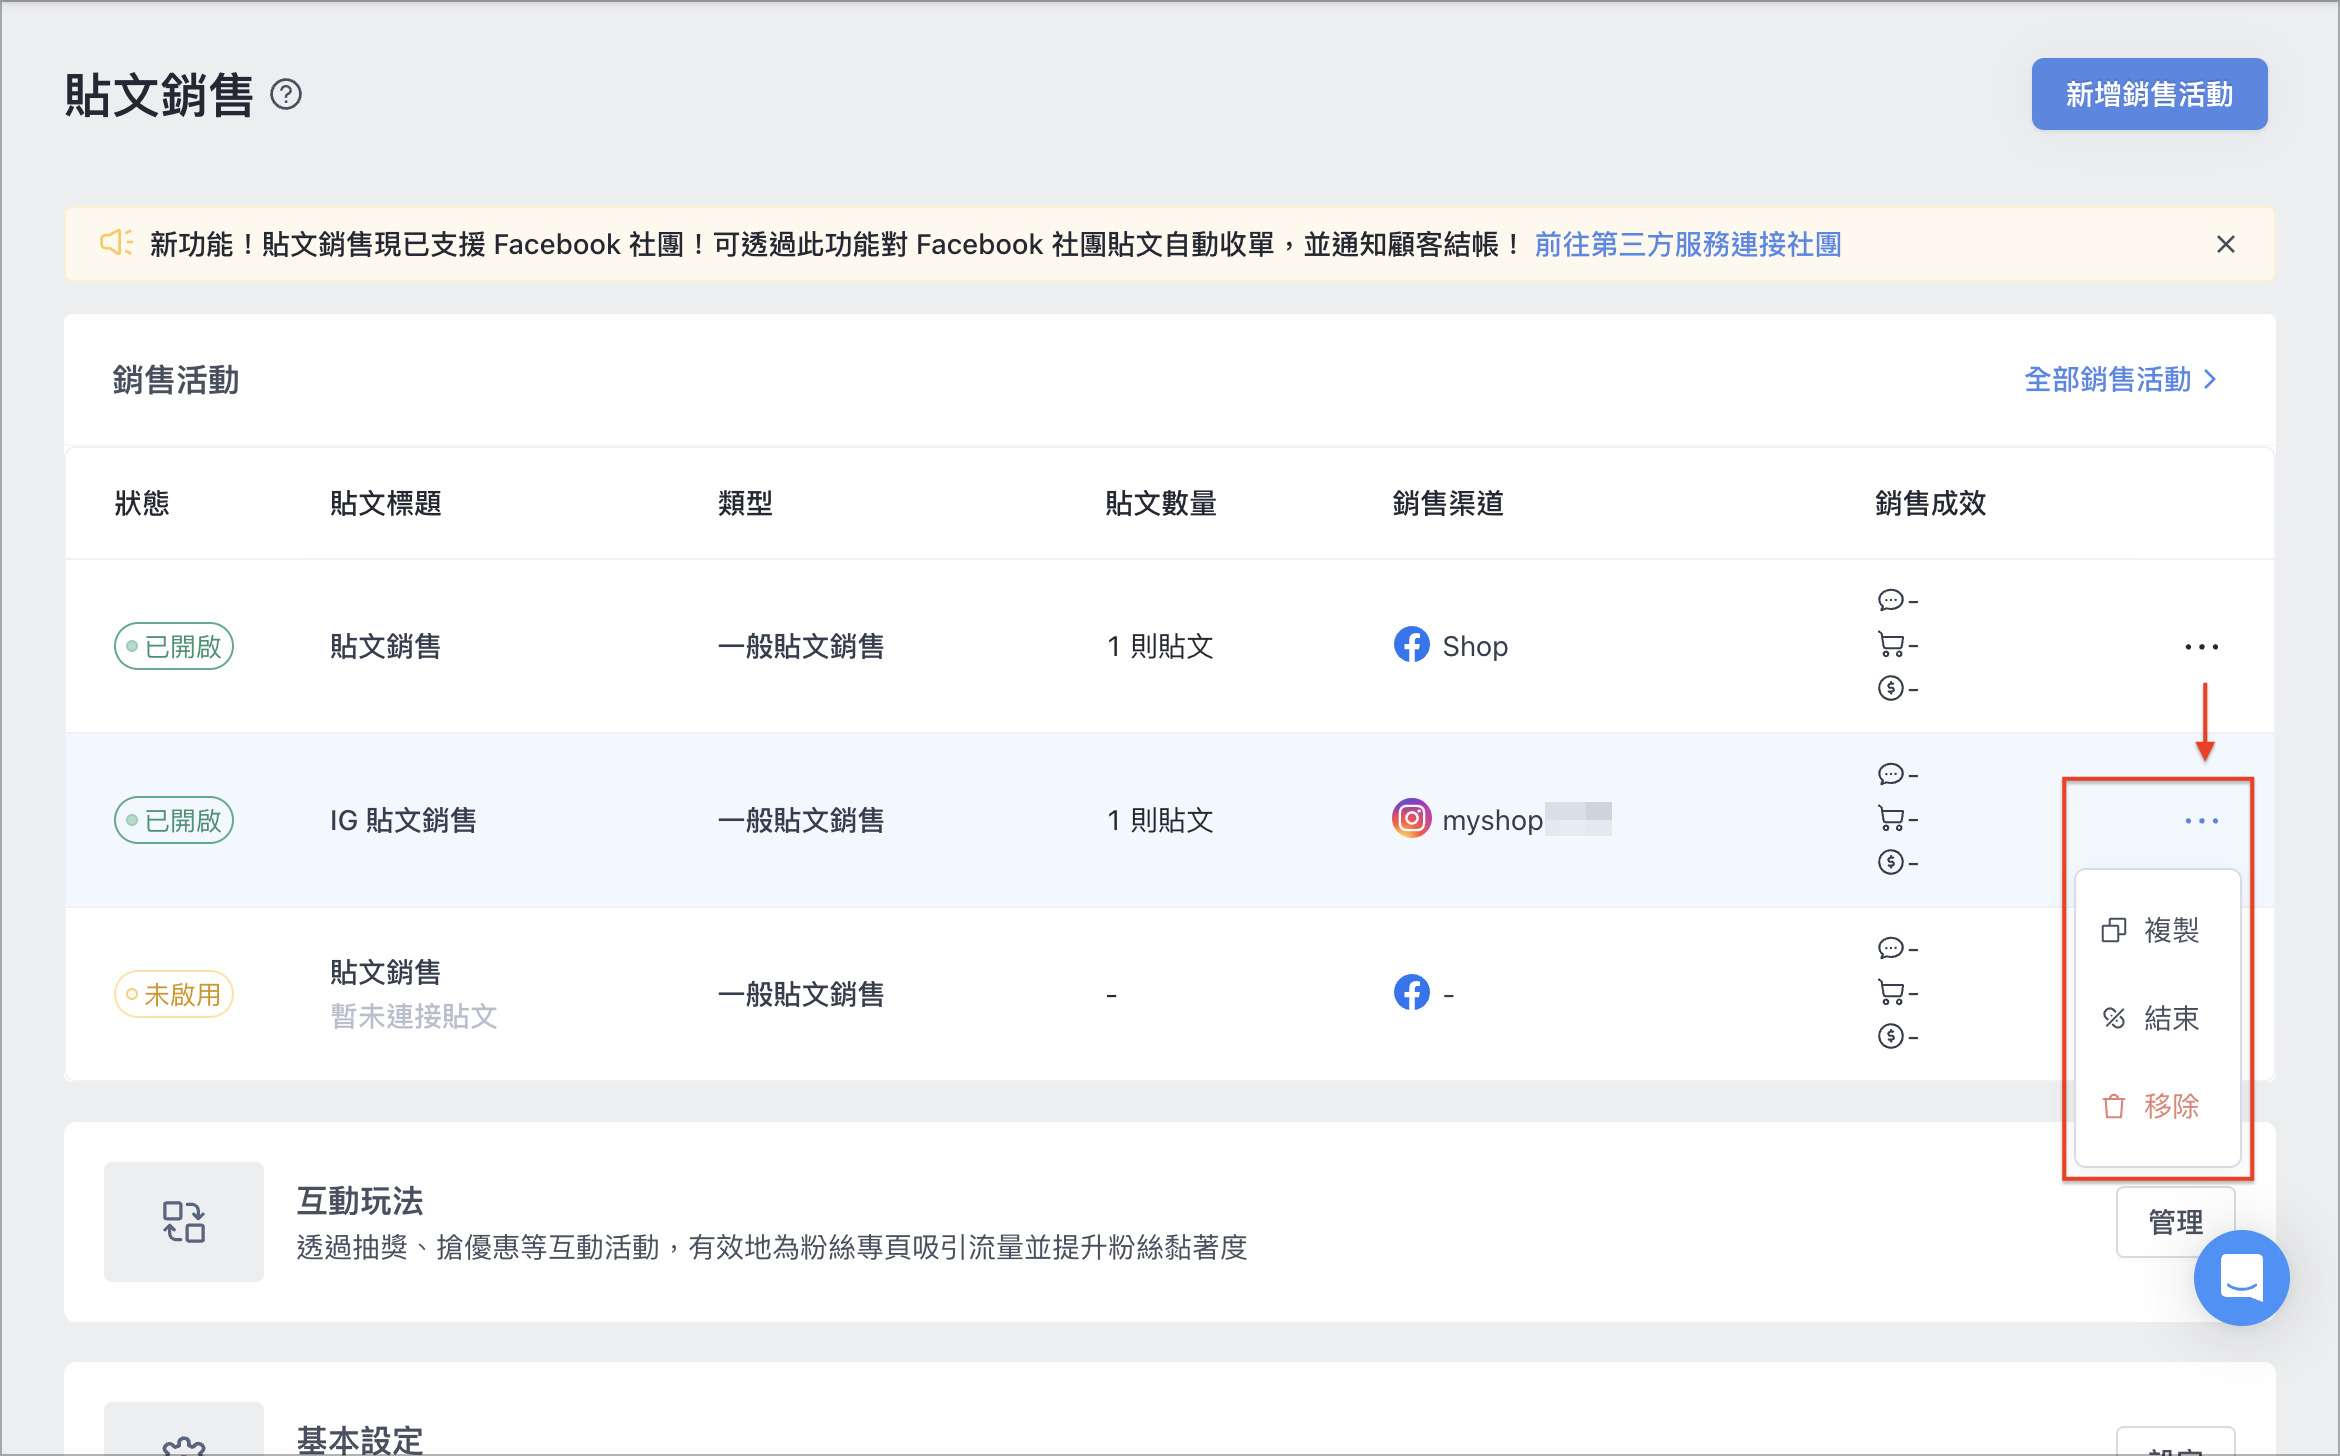Viewport: 2340px width, 1456px height.
Task: Click the copy icon next to 複製
Action: coord(2114,931)
